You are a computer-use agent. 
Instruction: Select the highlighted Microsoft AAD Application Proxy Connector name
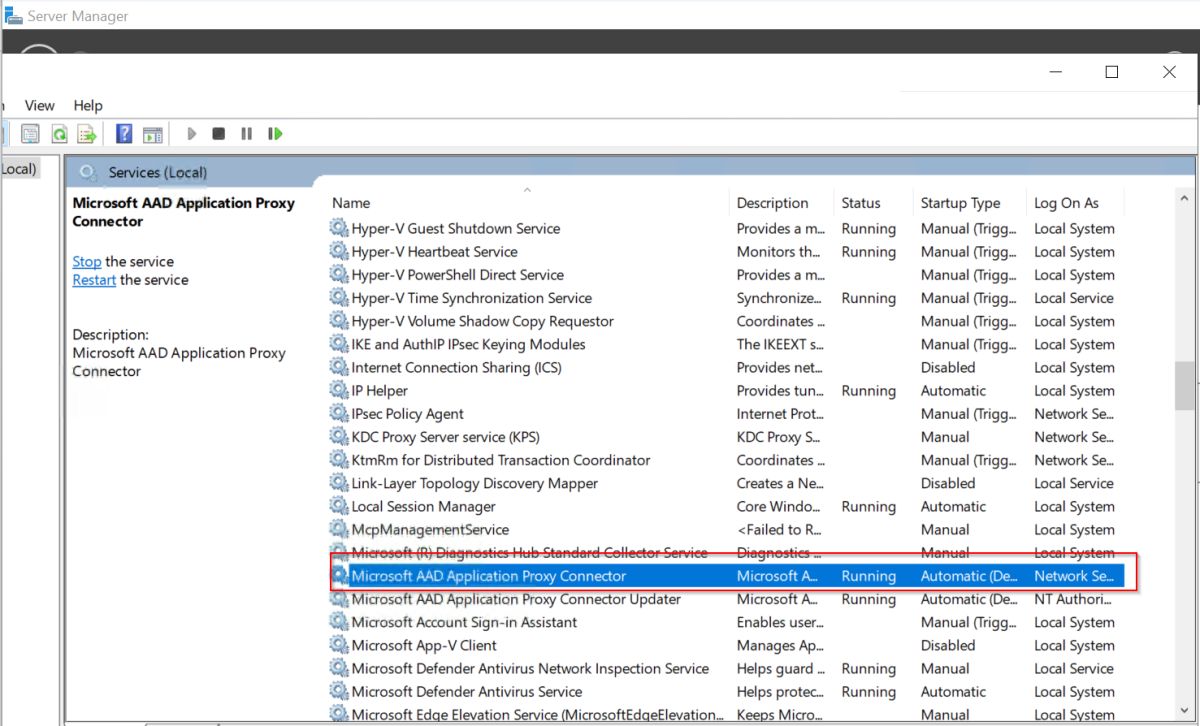pyautogui.click(x=489, y=576)
